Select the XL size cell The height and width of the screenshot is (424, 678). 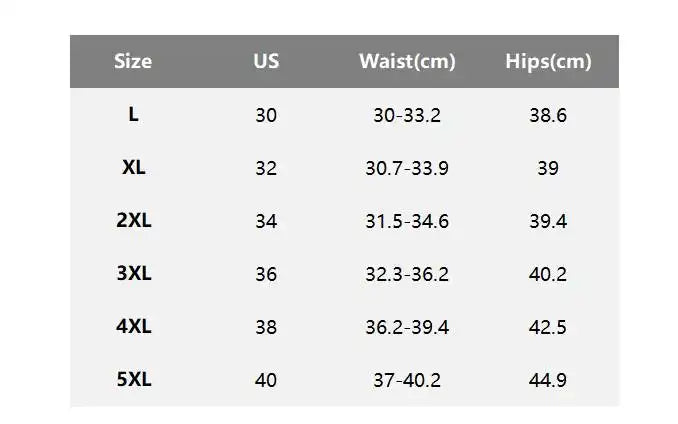pyautogui.click(x=133, y=168)
